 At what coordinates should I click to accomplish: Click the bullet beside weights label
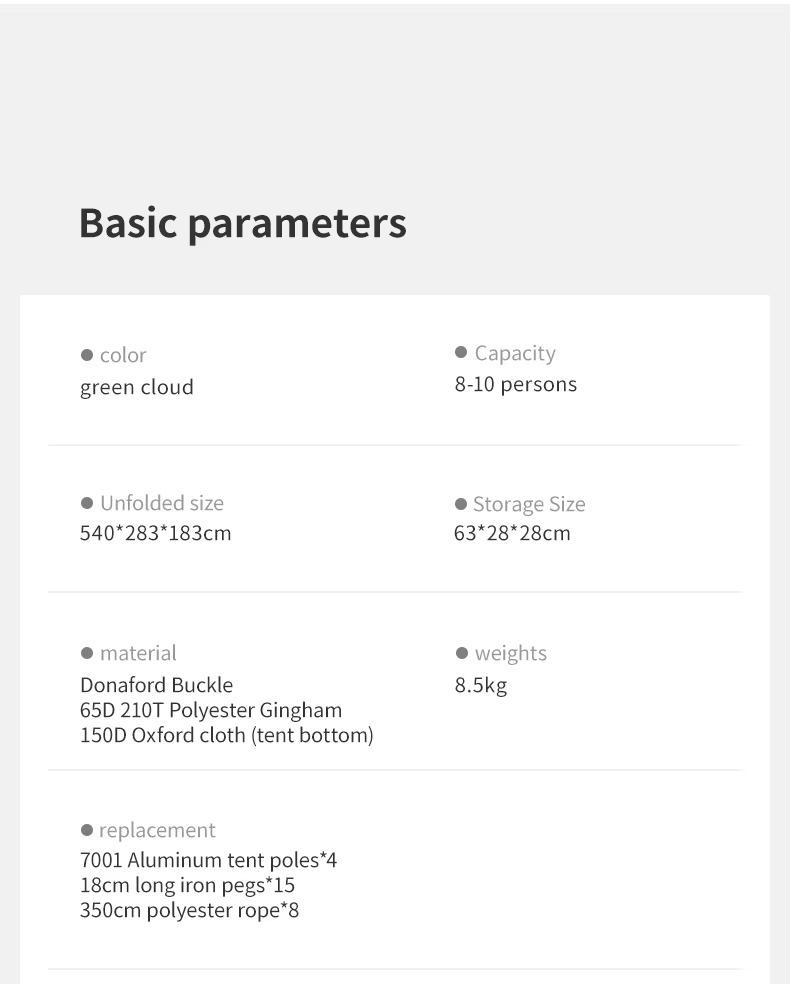pyautogui.click(x=461, y=653)
